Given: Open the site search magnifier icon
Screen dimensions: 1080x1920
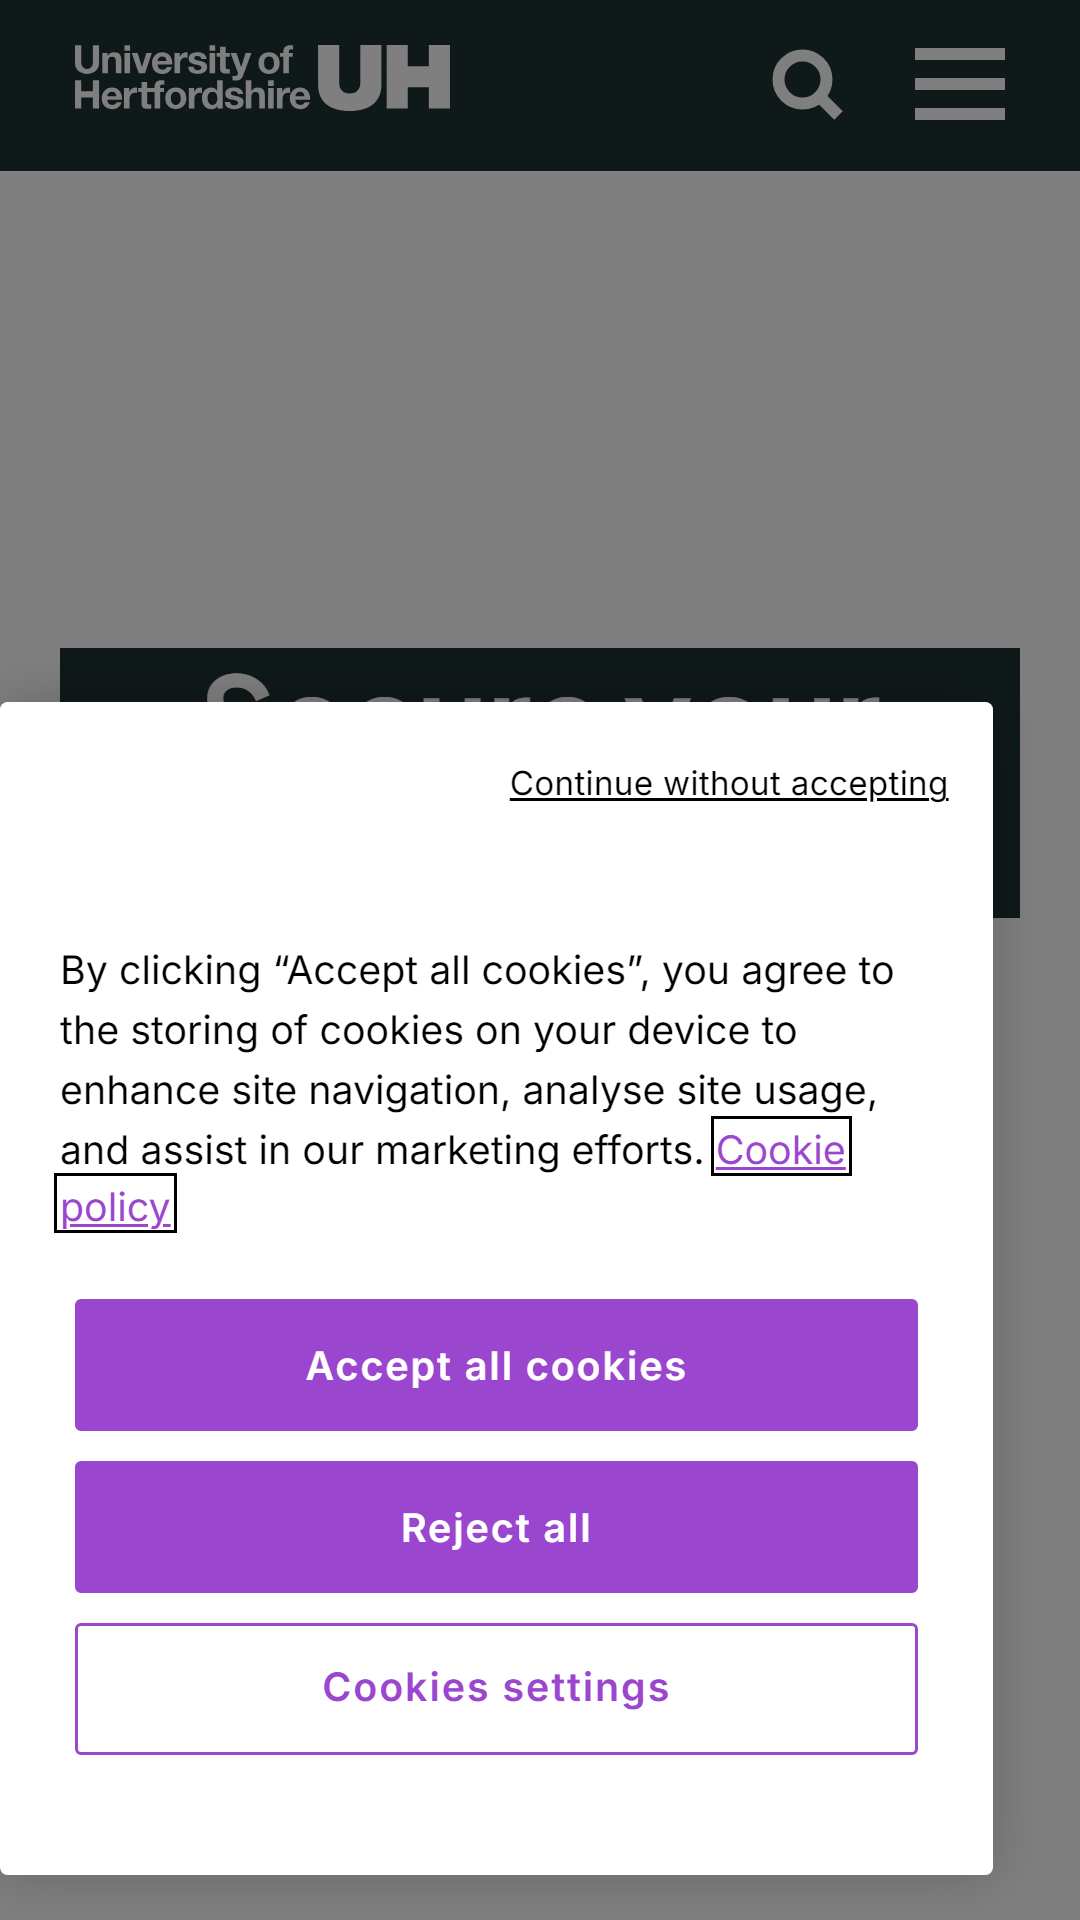Looking at the screenshot, I should point(807,85).
